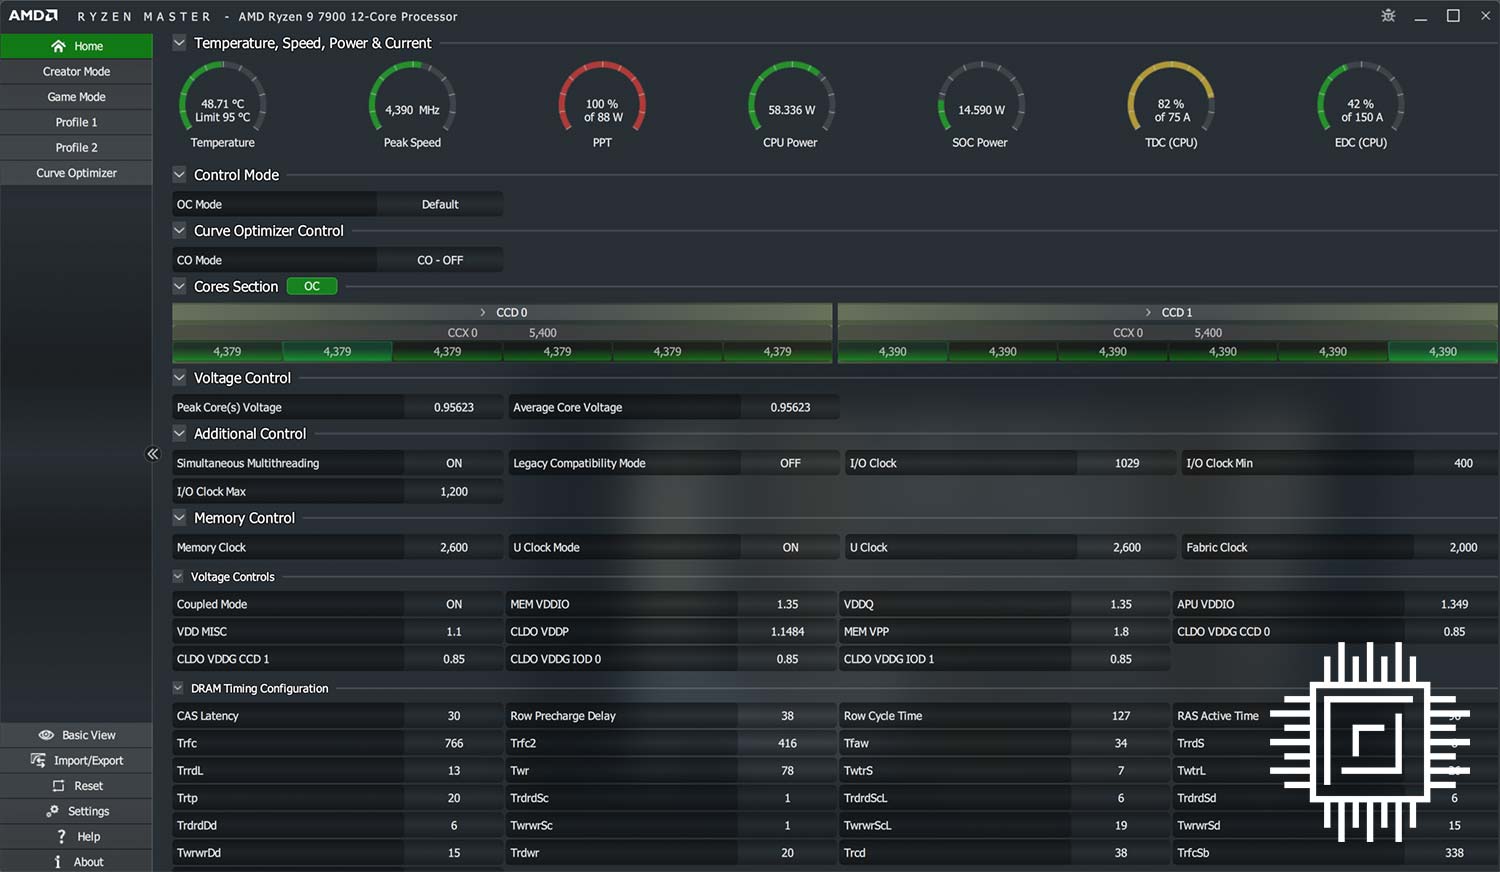Viewport: 1500px width, 872px height.
Task: Collapse the sidebar with double-chevron icon
Action: pos(152,454)
